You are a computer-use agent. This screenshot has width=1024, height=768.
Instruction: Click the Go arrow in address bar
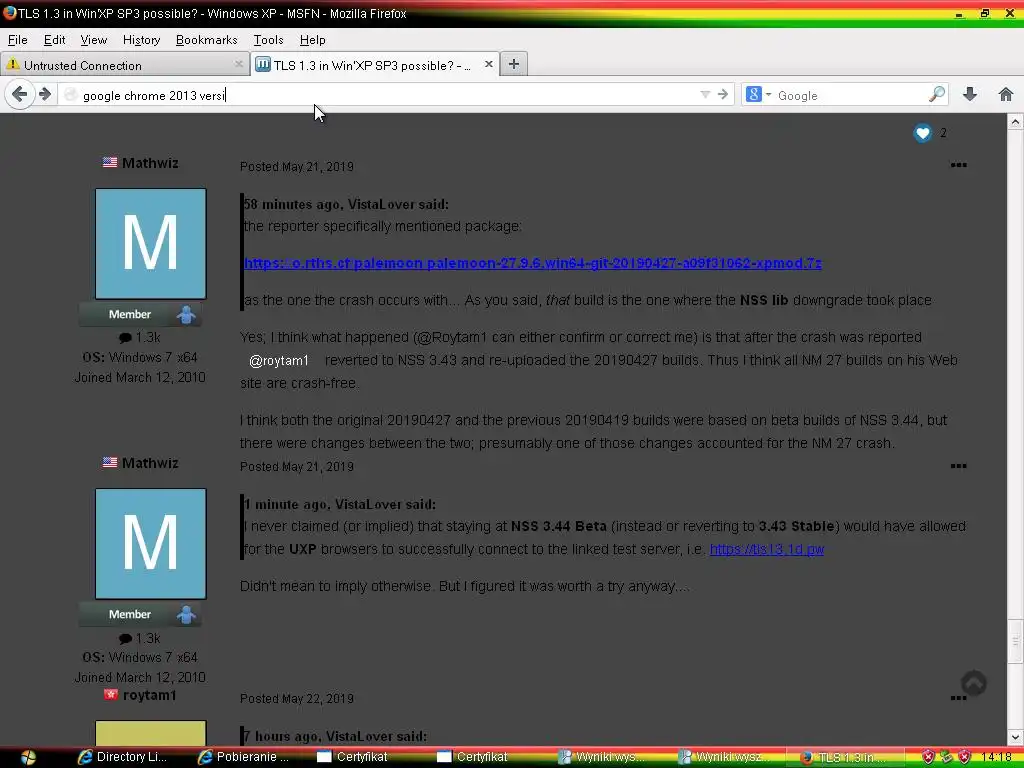point(722,95)
